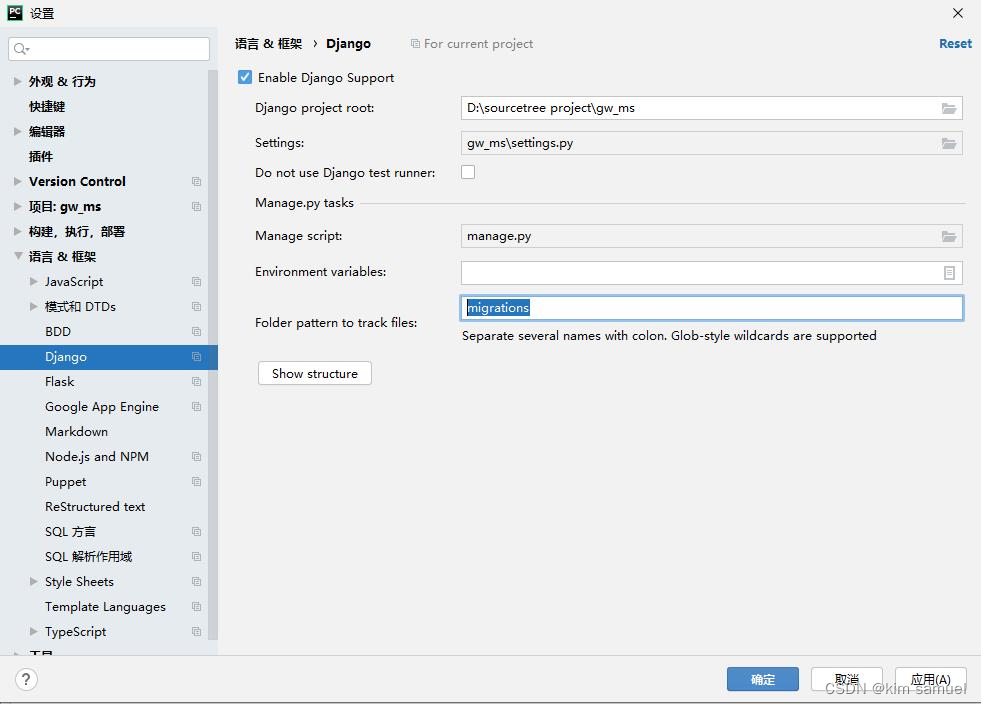
Task: Click the search magnifier icon in settings search
Action: coord(22,47)
